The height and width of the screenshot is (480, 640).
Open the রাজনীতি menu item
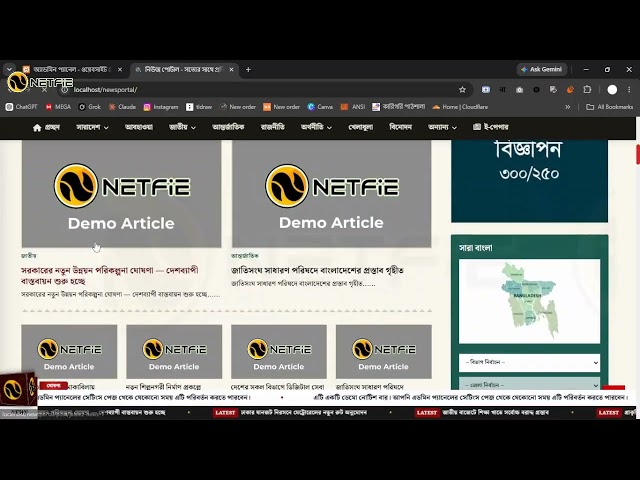point(273,127)
